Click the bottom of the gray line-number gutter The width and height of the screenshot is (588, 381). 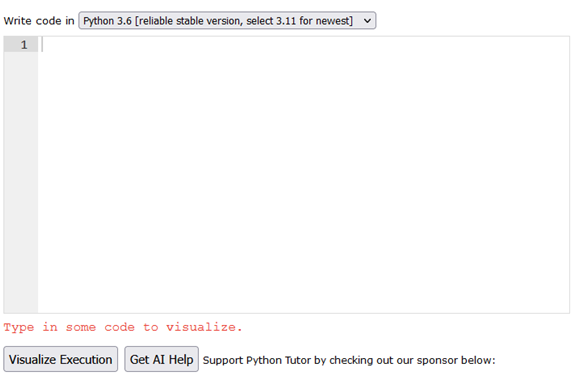point(21,302)
